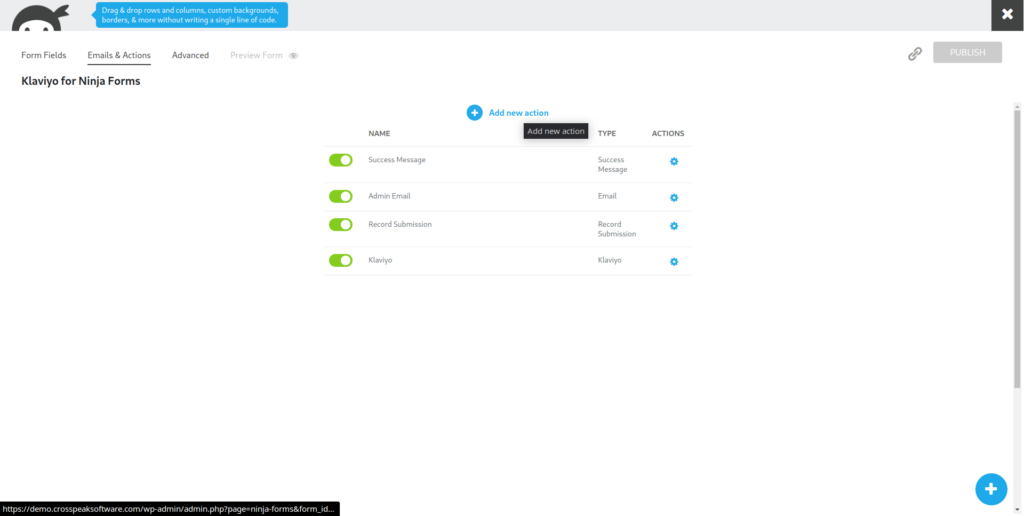Screen dimensions: 1024x516
Task: Click the PUBLISH button
Action: pos(967,53)
